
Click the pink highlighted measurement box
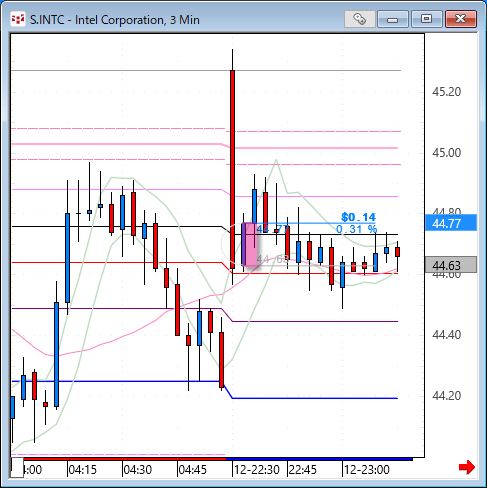249,244
